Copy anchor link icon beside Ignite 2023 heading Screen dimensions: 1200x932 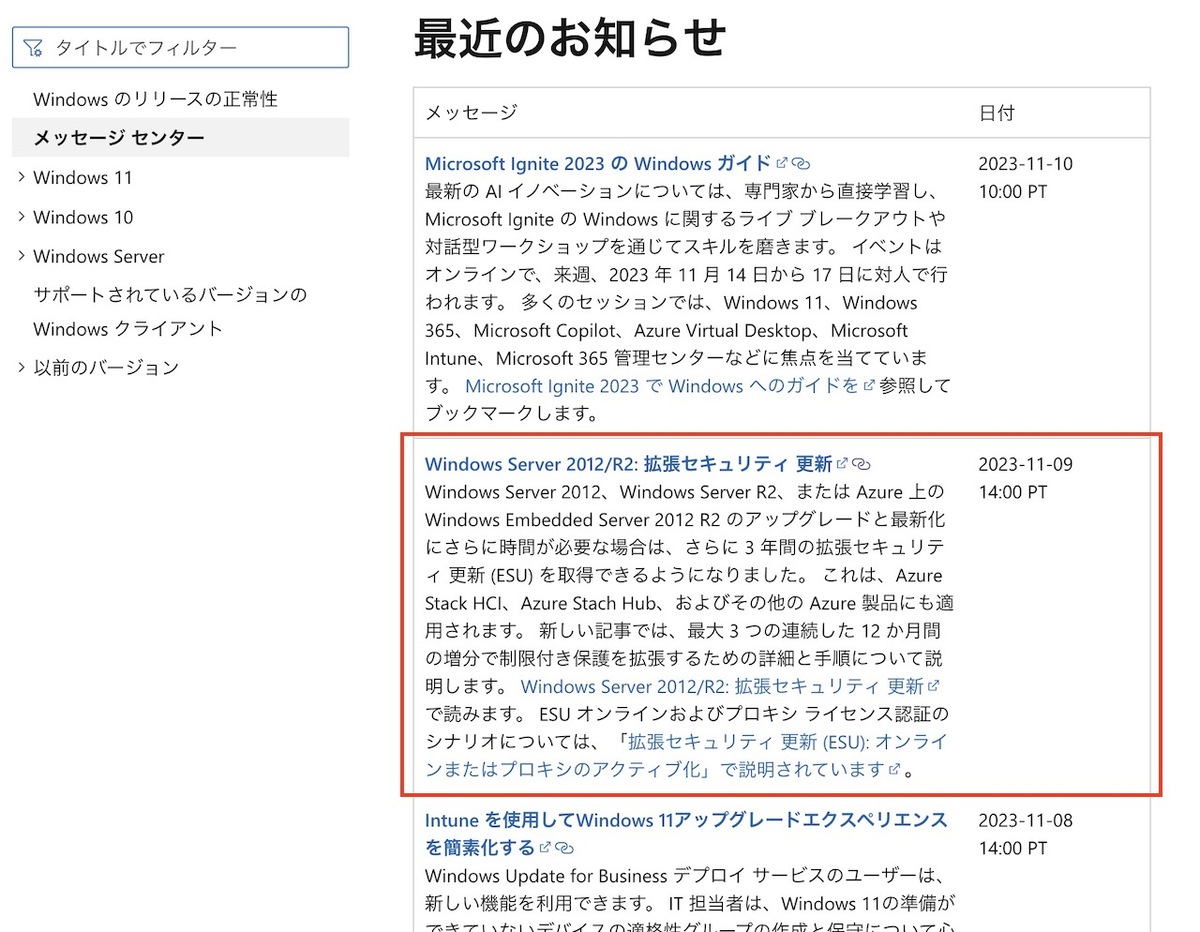click(800, 163)
